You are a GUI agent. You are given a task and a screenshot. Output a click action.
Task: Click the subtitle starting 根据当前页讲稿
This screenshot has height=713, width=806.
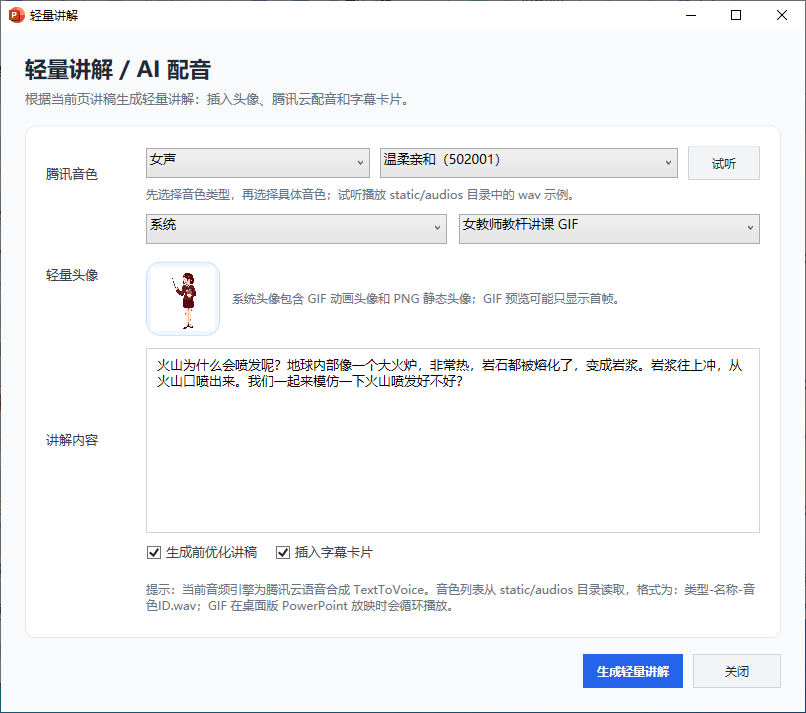[x=217, y=99]
